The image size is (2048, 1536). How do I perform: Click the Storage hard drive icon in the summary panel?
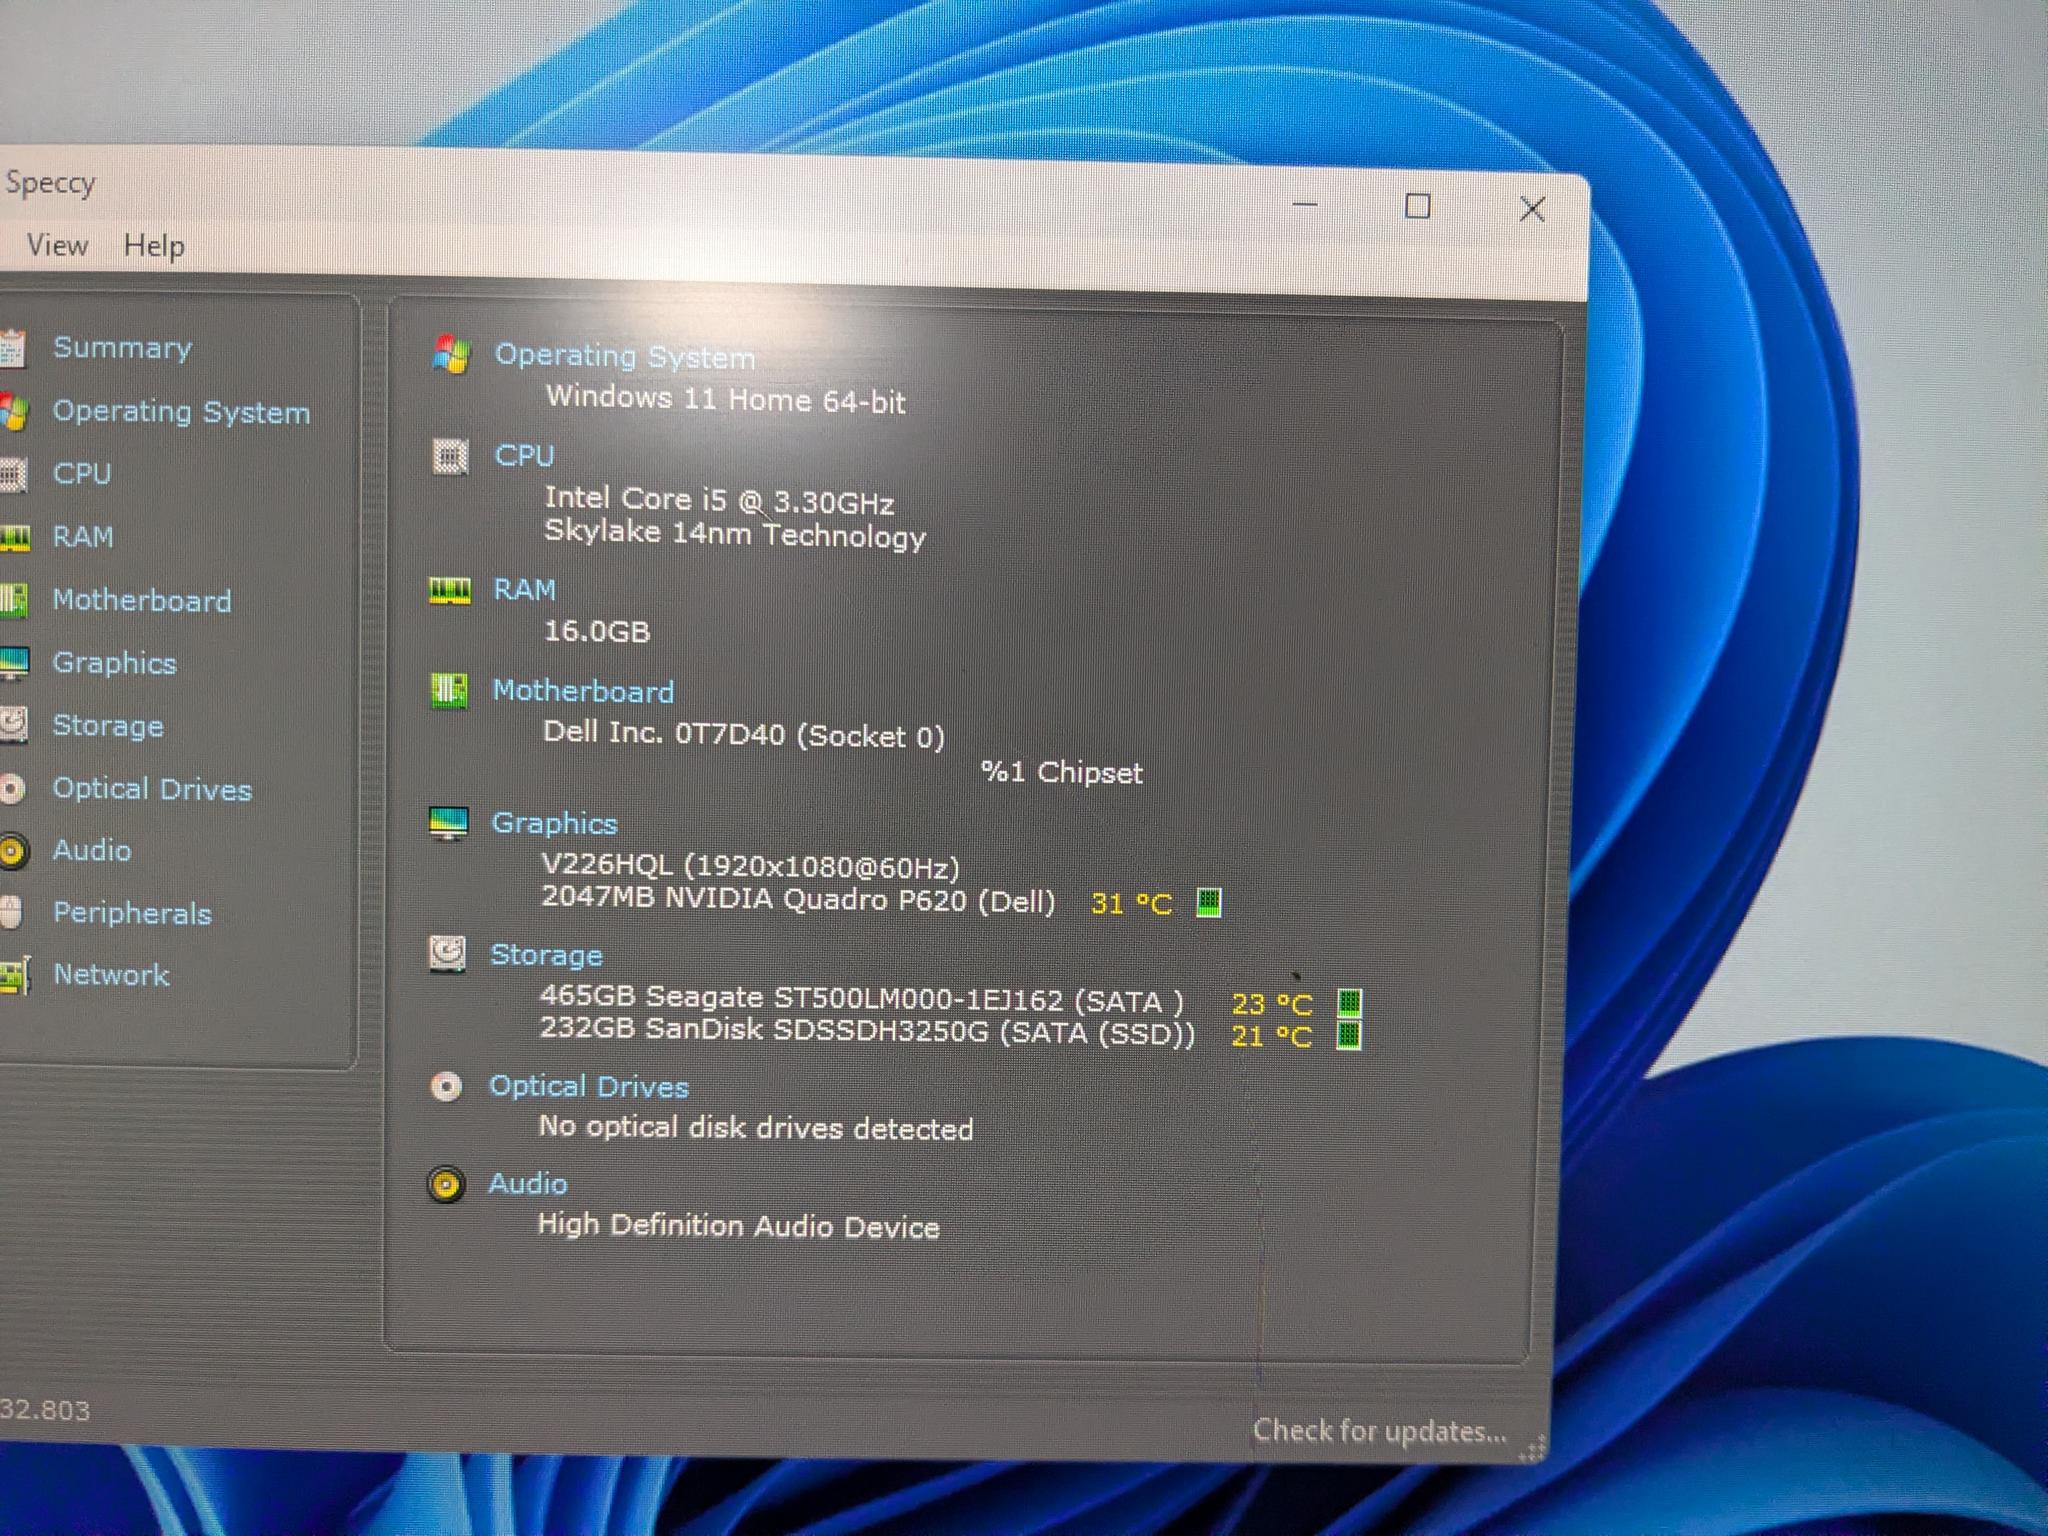447,954
